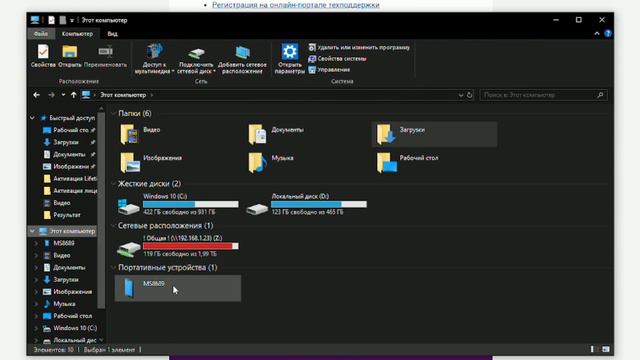Click the Локальный диск (D:) usage bar
Image resolution: width=640 pixels, height=360 pixels.
[319, 204]
